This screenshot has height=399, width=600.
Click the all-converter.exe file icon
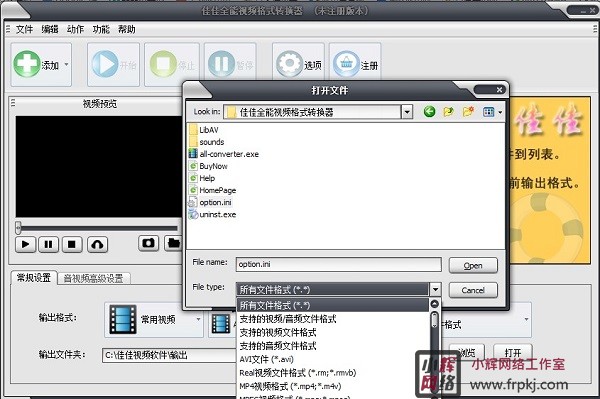point(193,154)
